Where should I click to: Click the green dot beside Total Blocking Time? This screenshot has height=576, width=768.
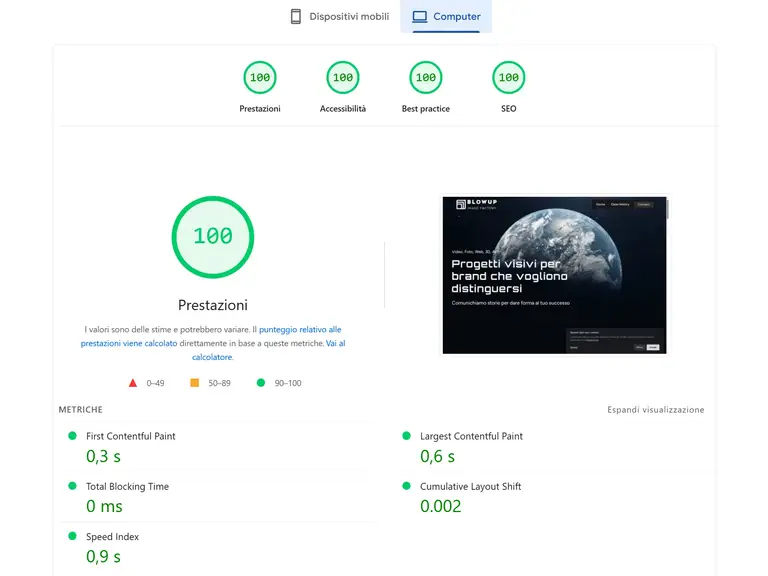click(72, 486)
